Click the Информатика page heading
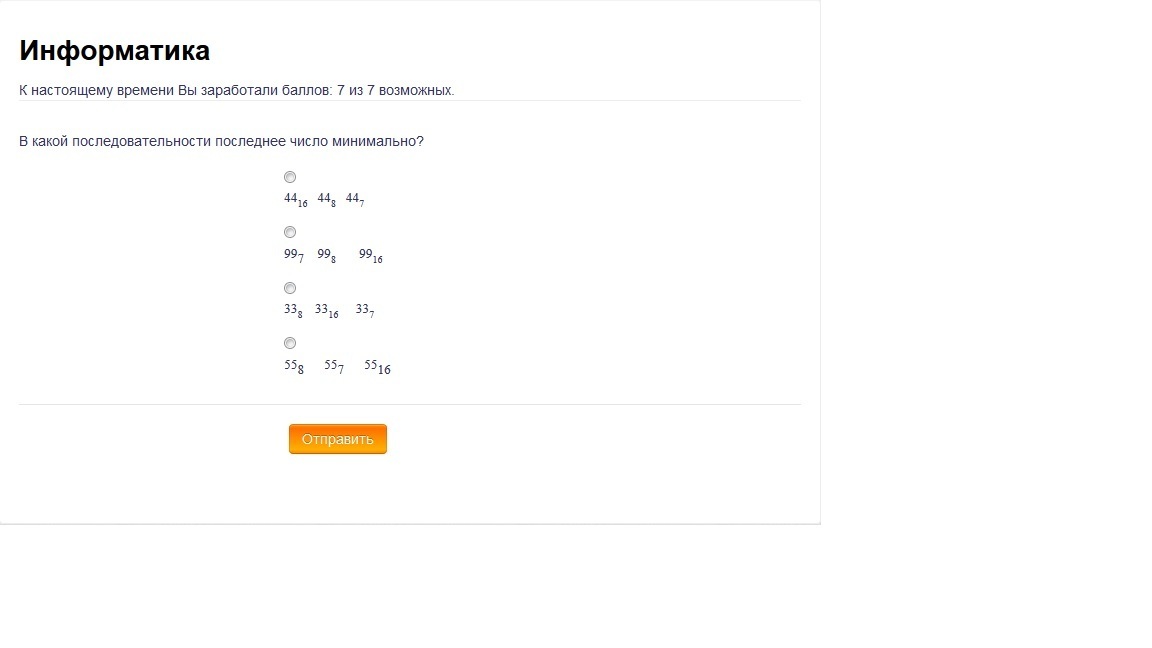 click(115, 51)
